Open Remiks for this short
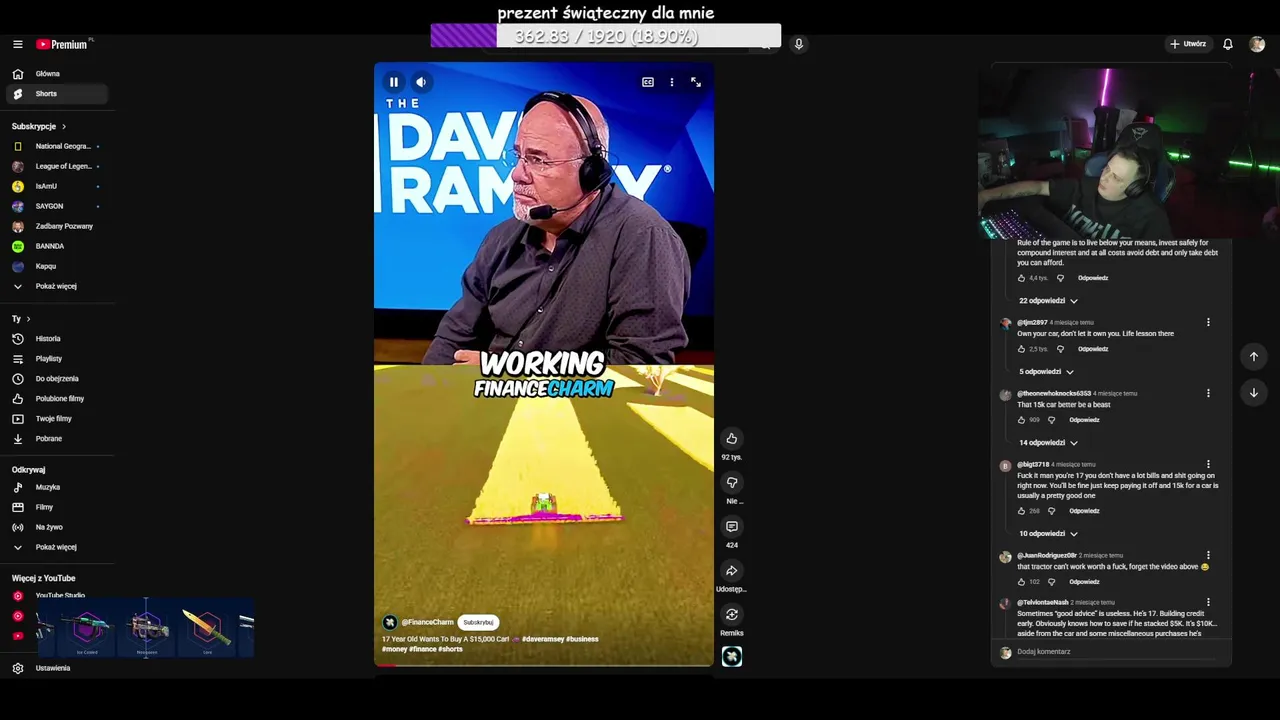 pos(732,614)
